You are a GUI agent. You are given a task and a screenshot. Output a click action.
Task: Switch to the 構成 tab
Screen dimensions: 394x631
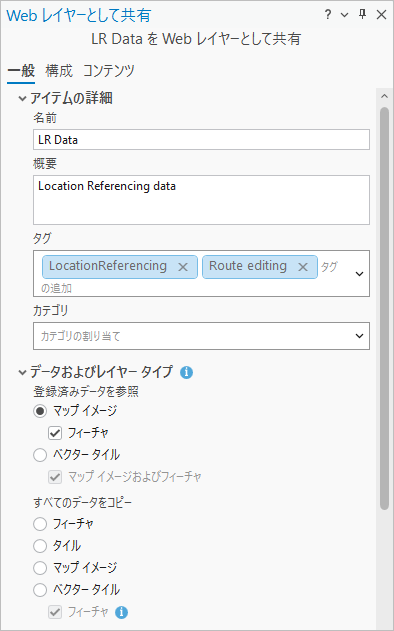point(59,71)
